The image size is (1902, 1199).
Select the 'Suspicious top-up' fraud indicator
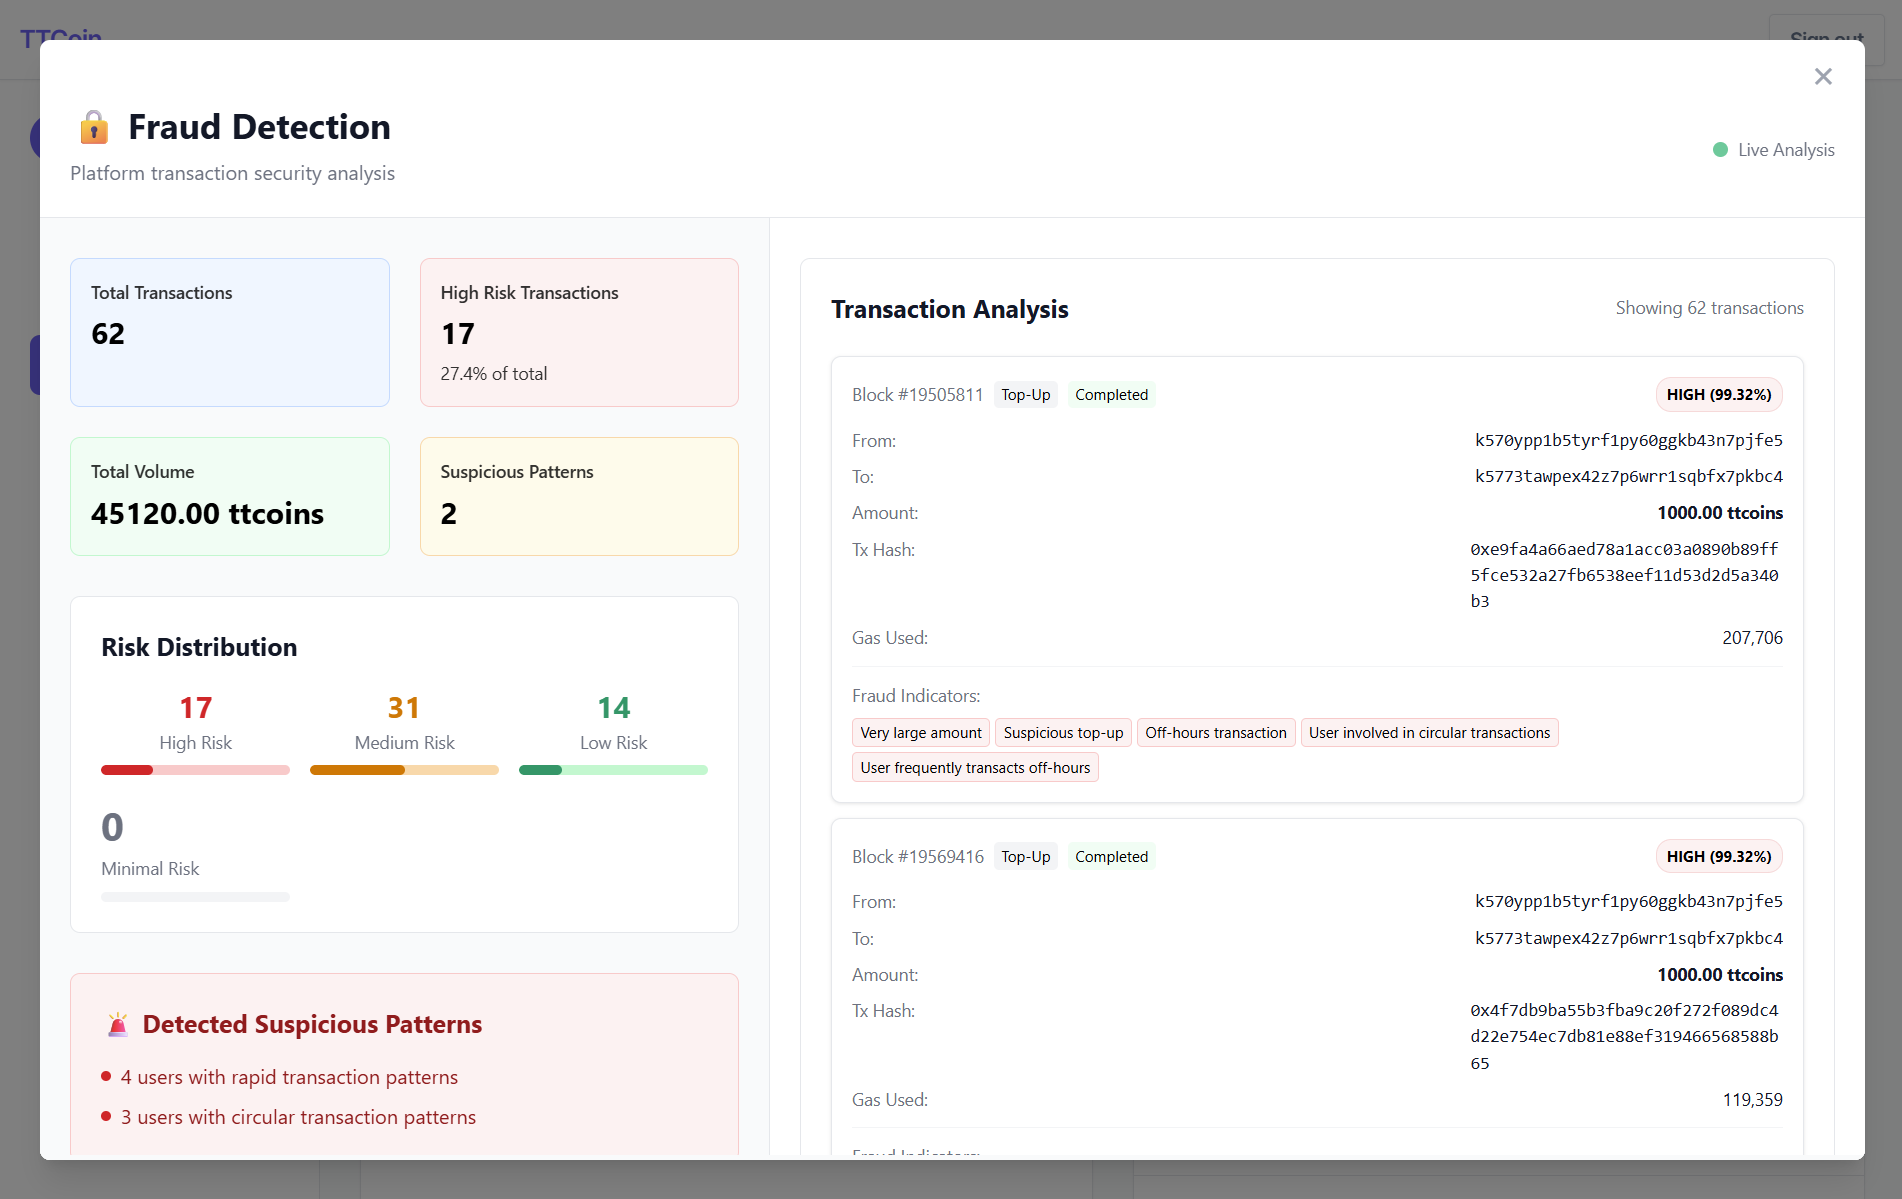(1063, 733)
